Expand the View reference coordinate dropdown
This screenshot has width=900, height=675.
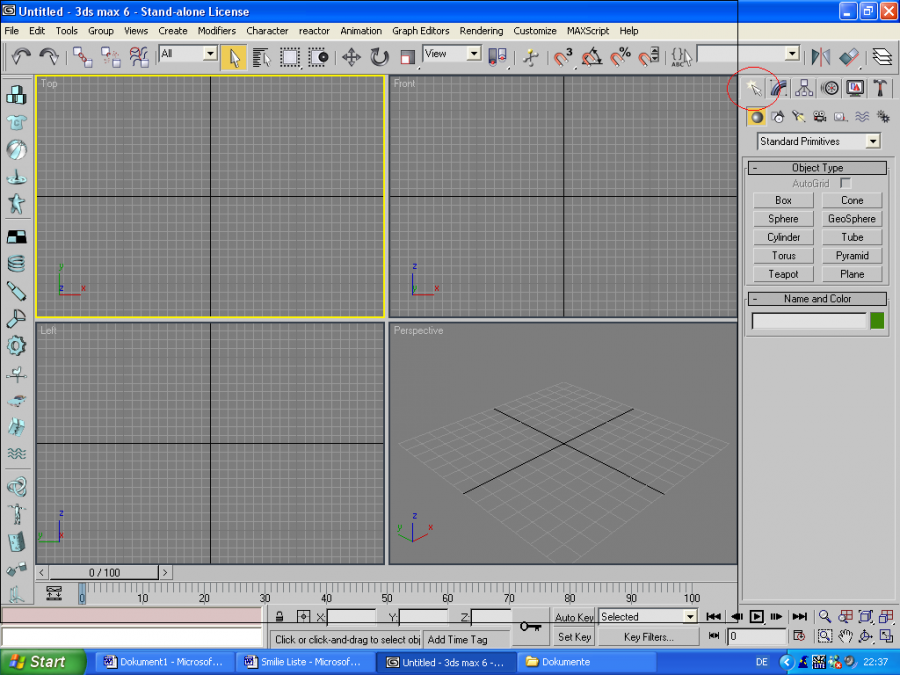[452, 54]
